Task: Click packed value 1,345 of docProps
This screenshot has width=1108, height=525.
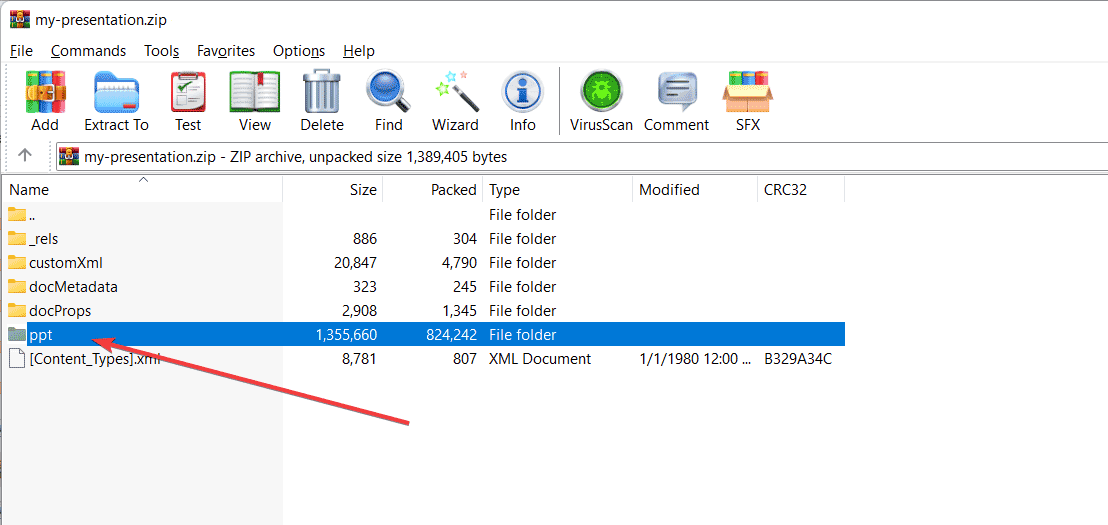Action: click(x=458, y=311)
